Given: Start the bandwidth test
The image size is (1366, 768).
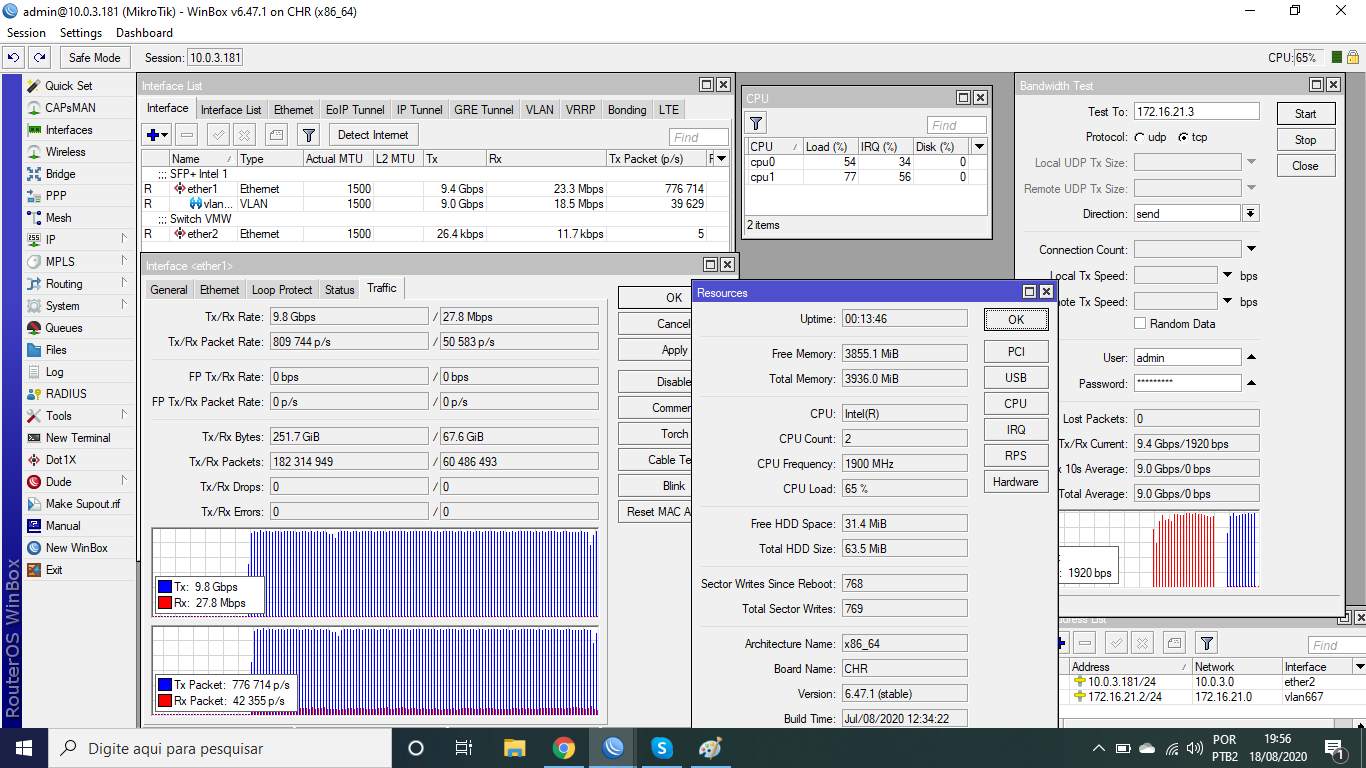Looking at the screenshot, I should point(1305,114).
